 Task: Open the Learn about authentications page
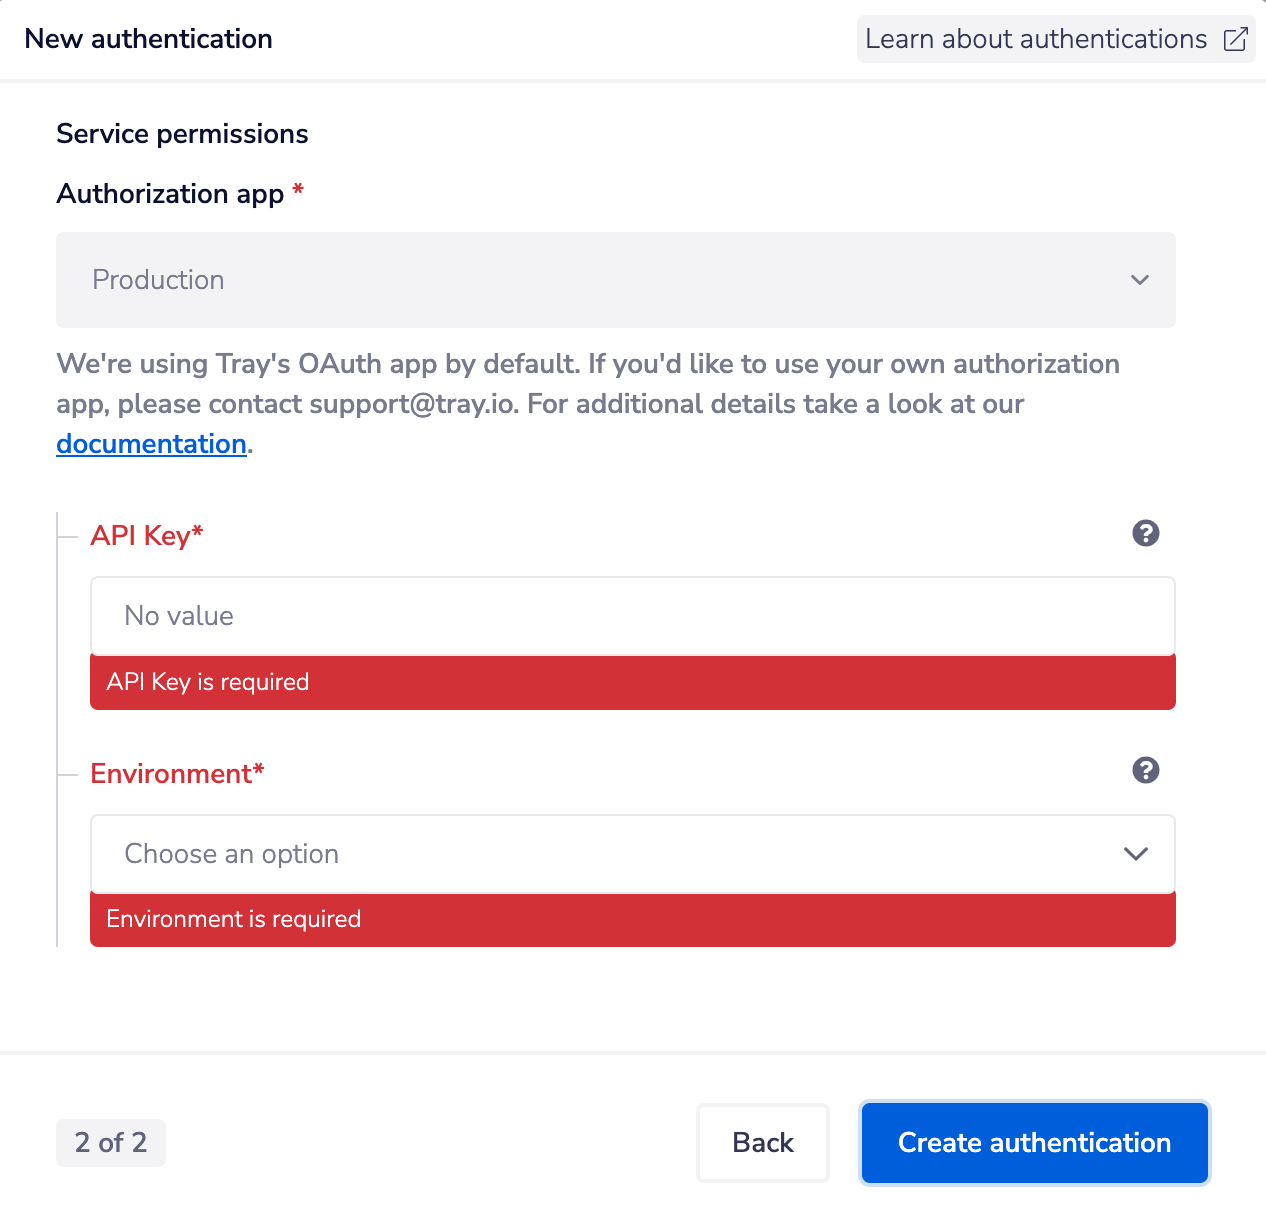point(1037,39)
